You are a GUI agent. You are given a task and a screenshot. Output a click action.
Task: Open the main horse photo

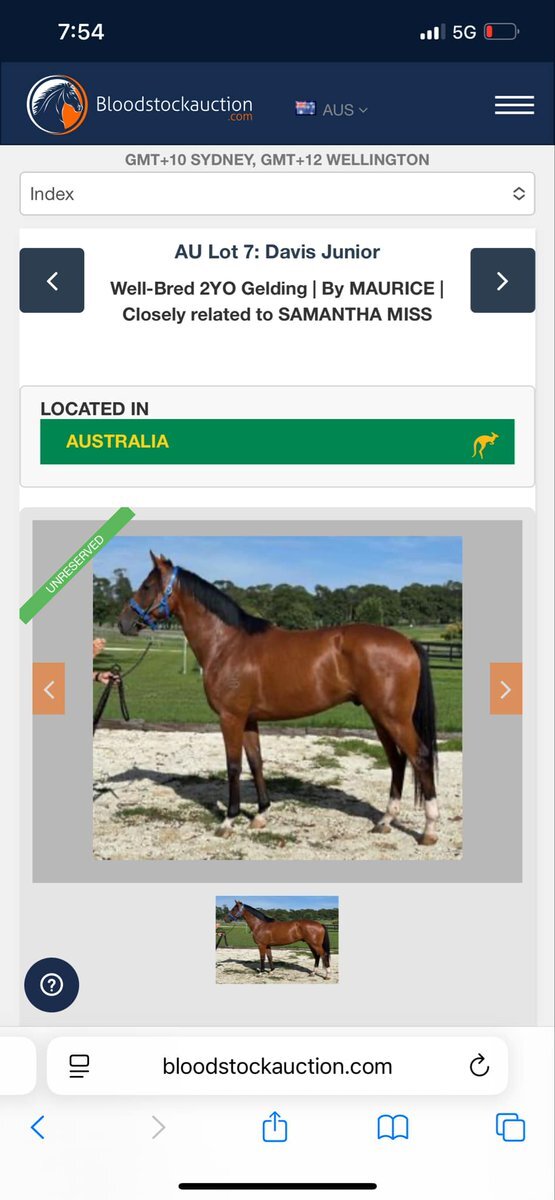(x=277, y=698)
